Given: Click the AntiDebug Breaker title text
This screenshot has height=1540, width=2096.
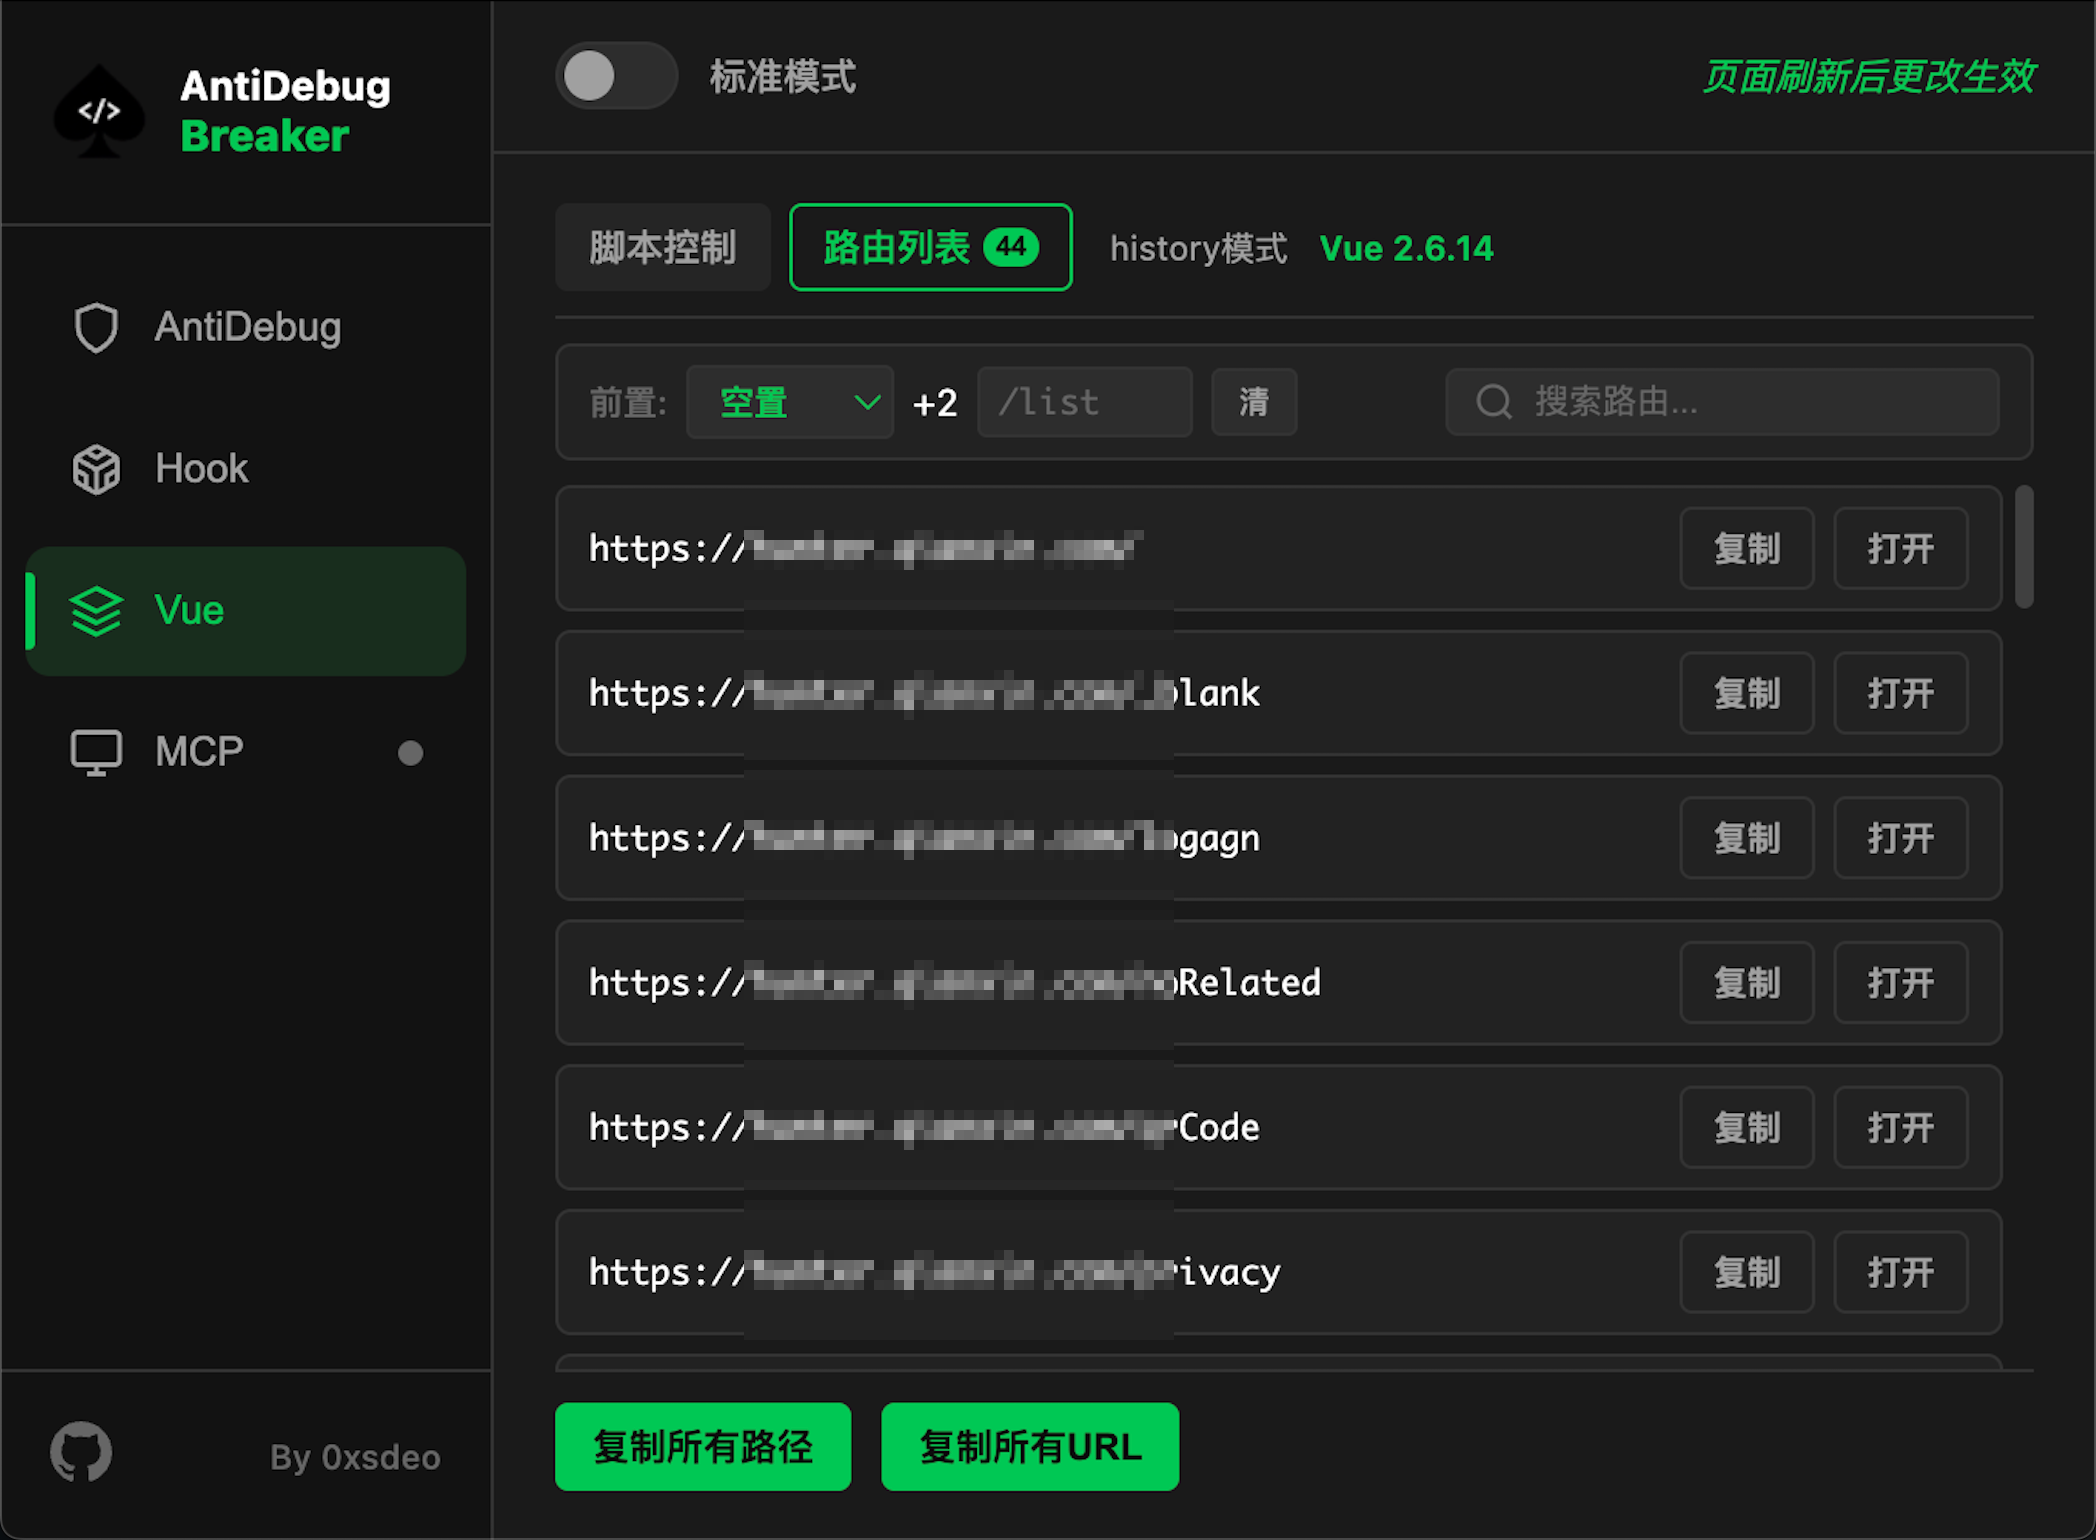Looking at the screenshot, I should pos(285,111).
